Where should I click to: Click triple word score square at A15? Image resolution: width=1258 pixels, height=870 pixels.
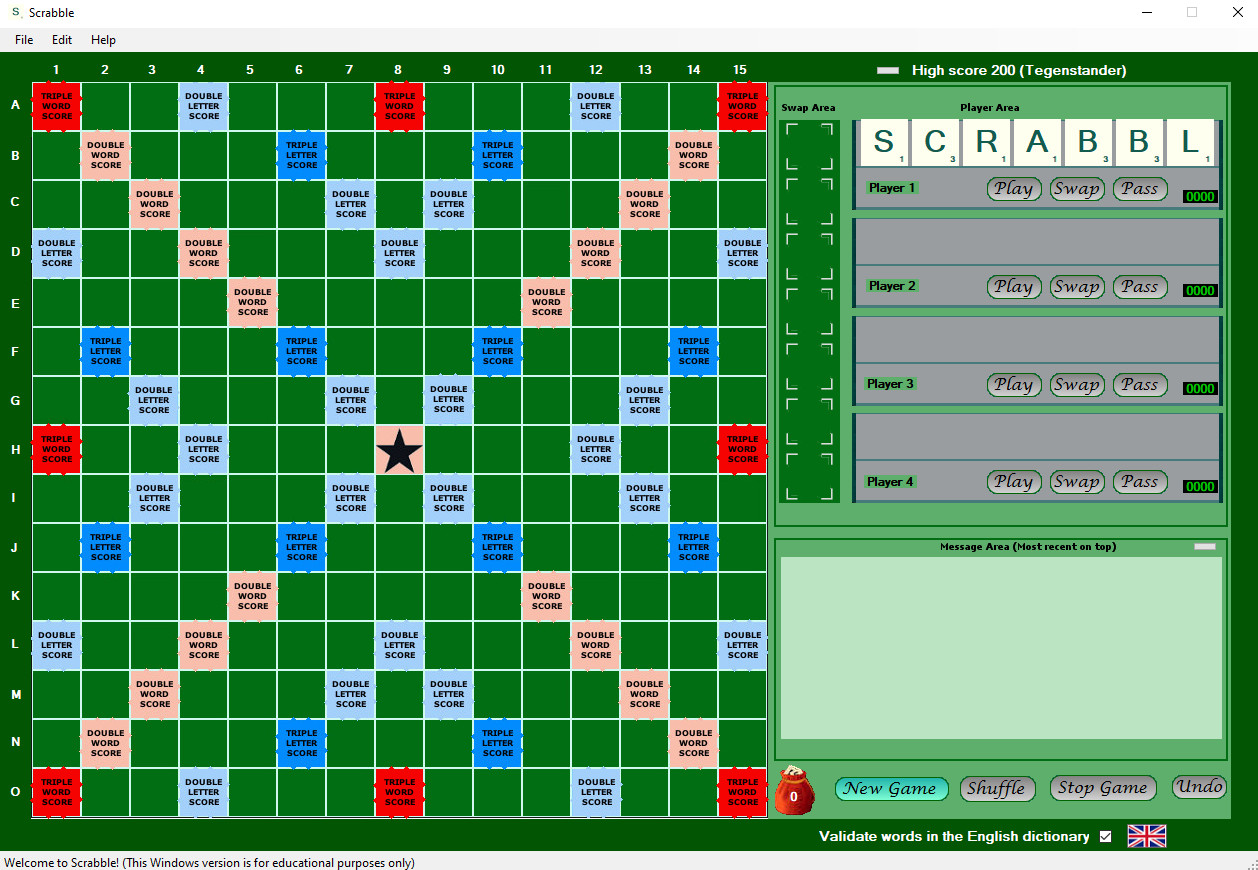(742, 106)
